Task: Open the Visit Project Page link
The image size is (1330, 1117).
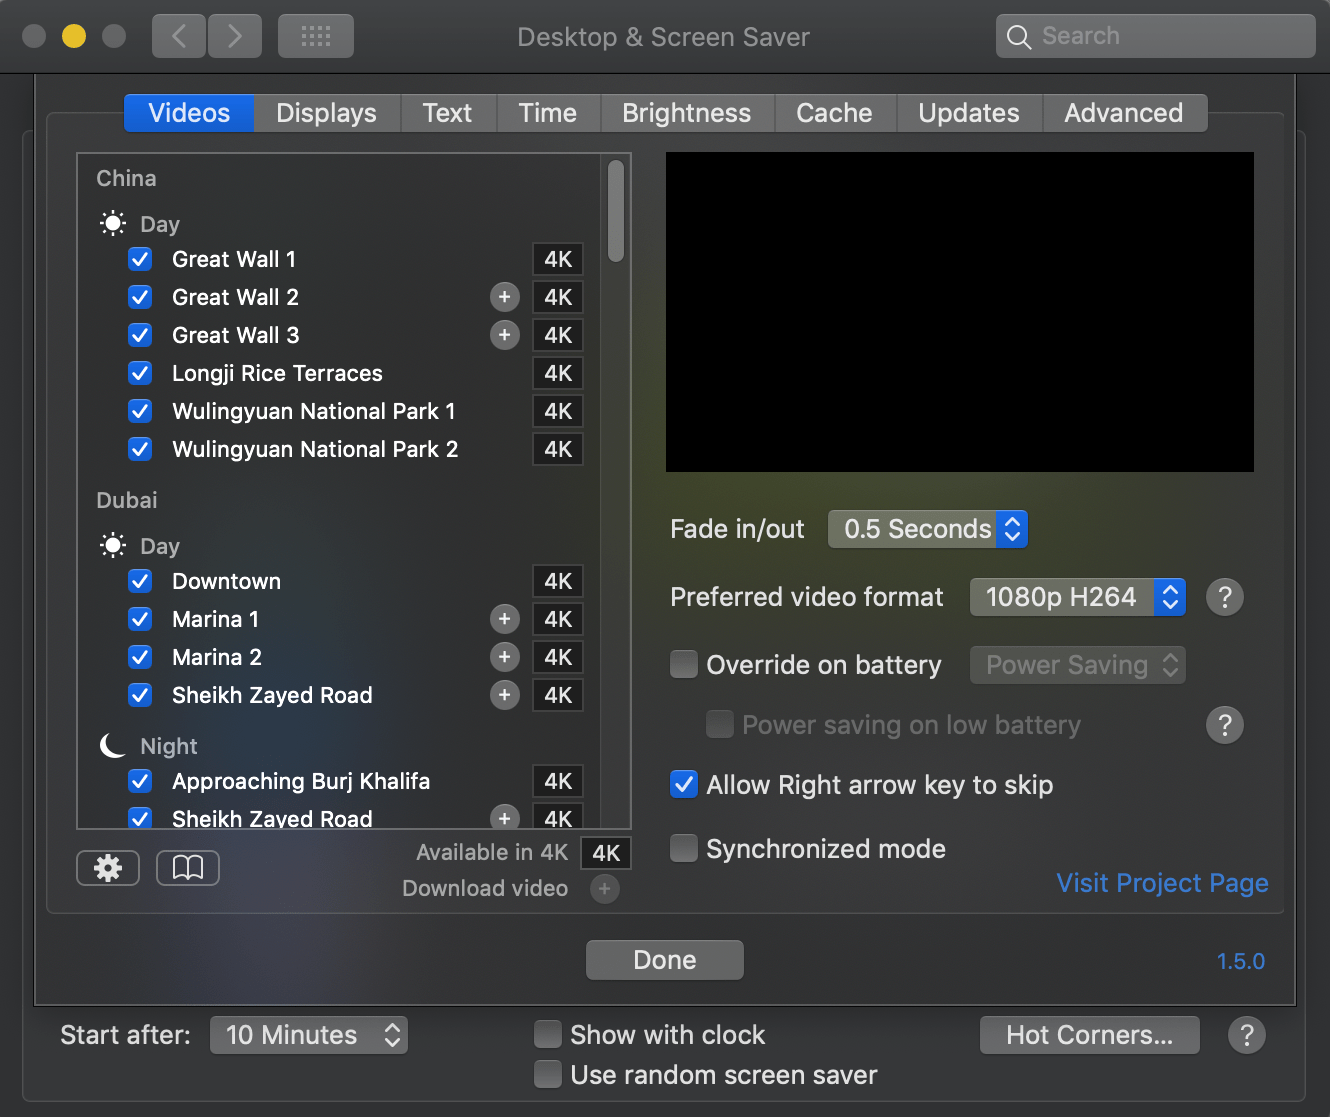Action: pos(1163,883)
